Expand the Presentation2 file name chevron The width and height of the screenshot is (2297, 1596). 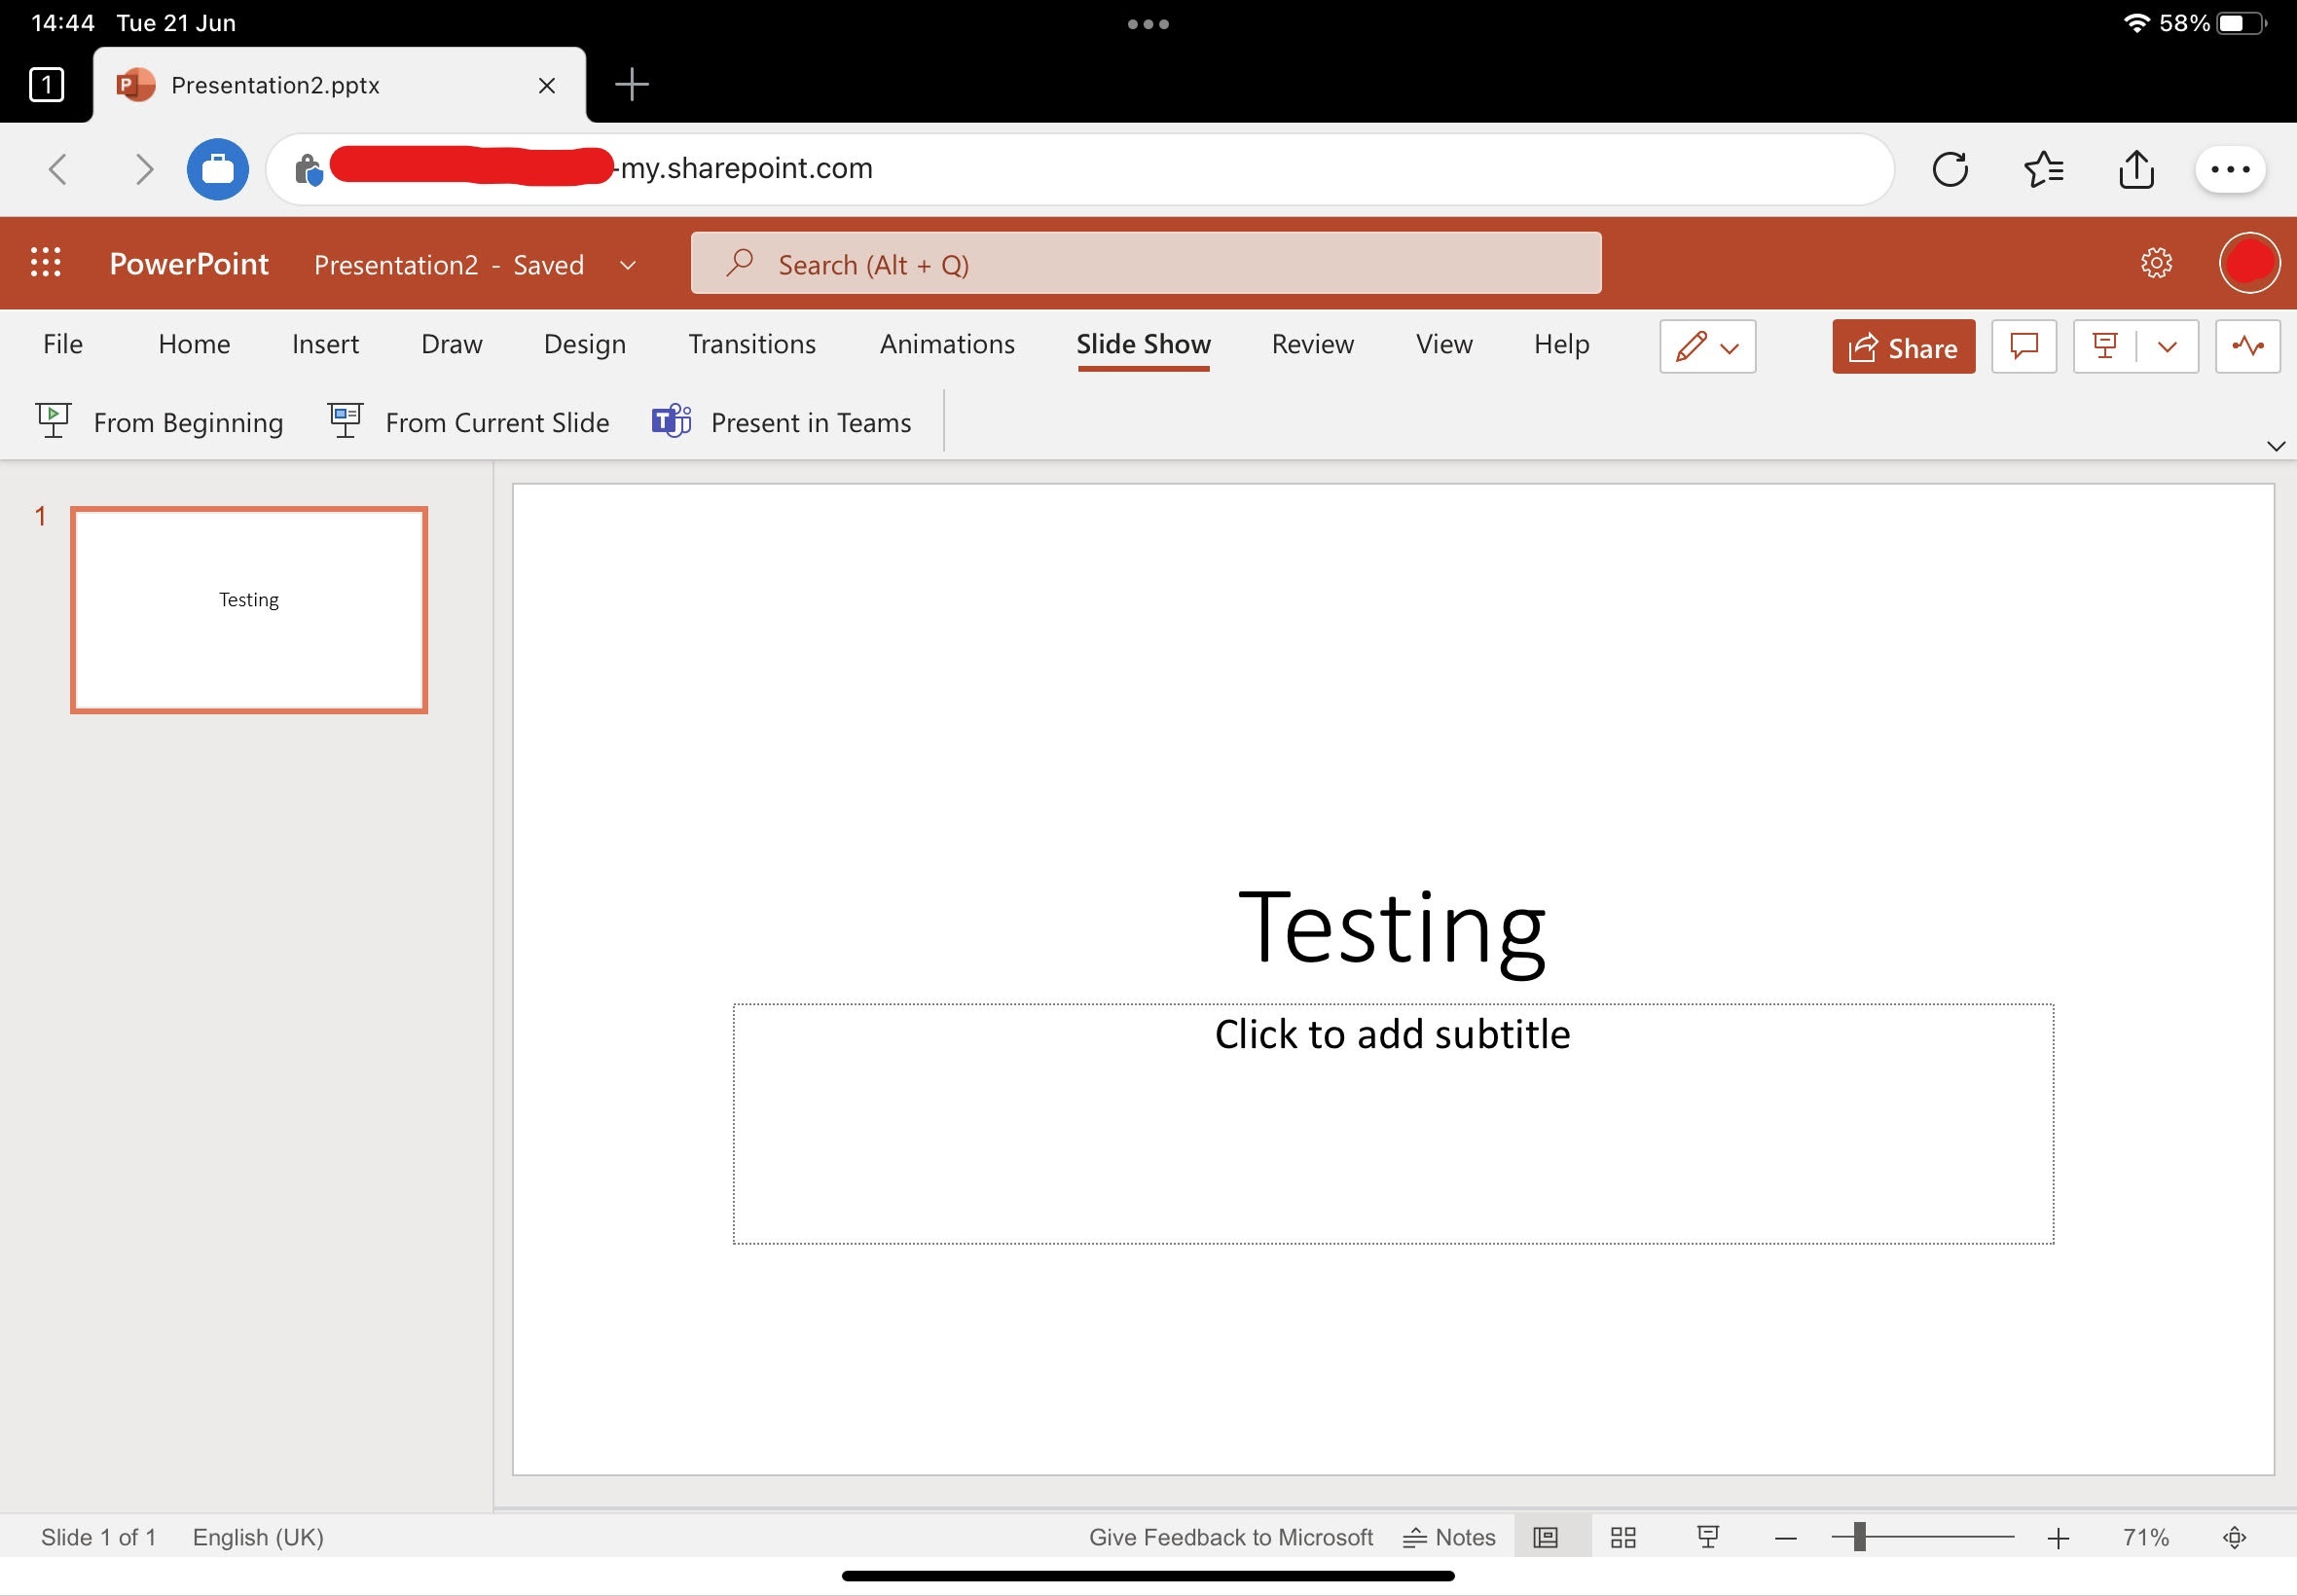point(628,265)
